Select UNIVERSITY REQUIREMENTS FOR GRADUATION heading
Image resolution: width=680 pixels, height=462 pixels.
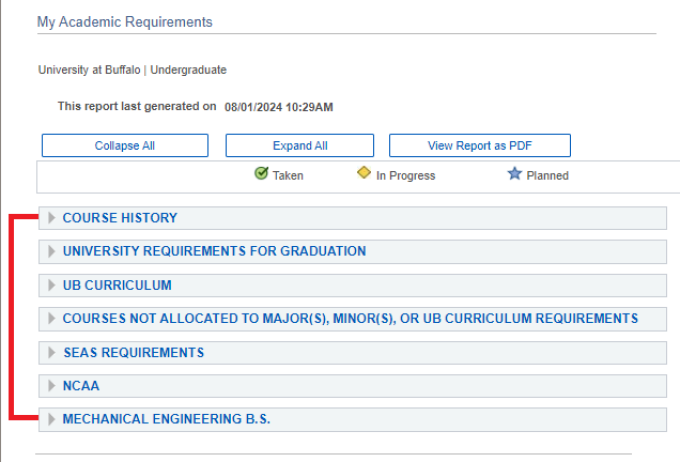(x=214, y=251)
